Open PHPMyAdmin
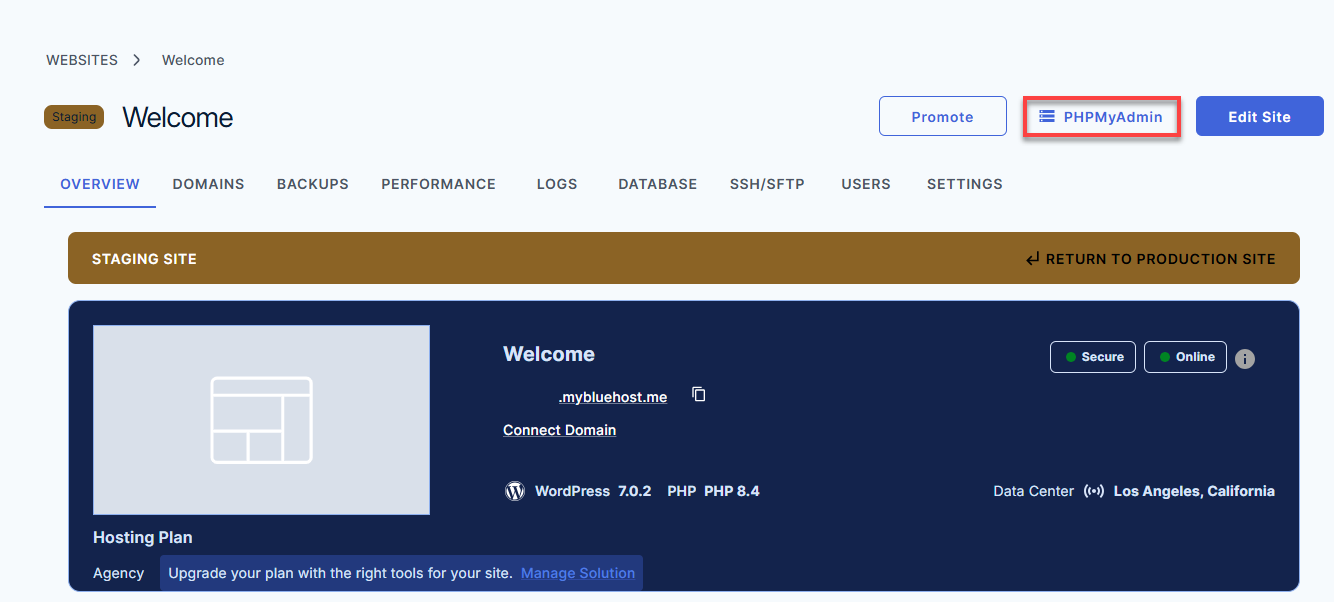Screen dimensions: 1334x602 pos(1101,117)
